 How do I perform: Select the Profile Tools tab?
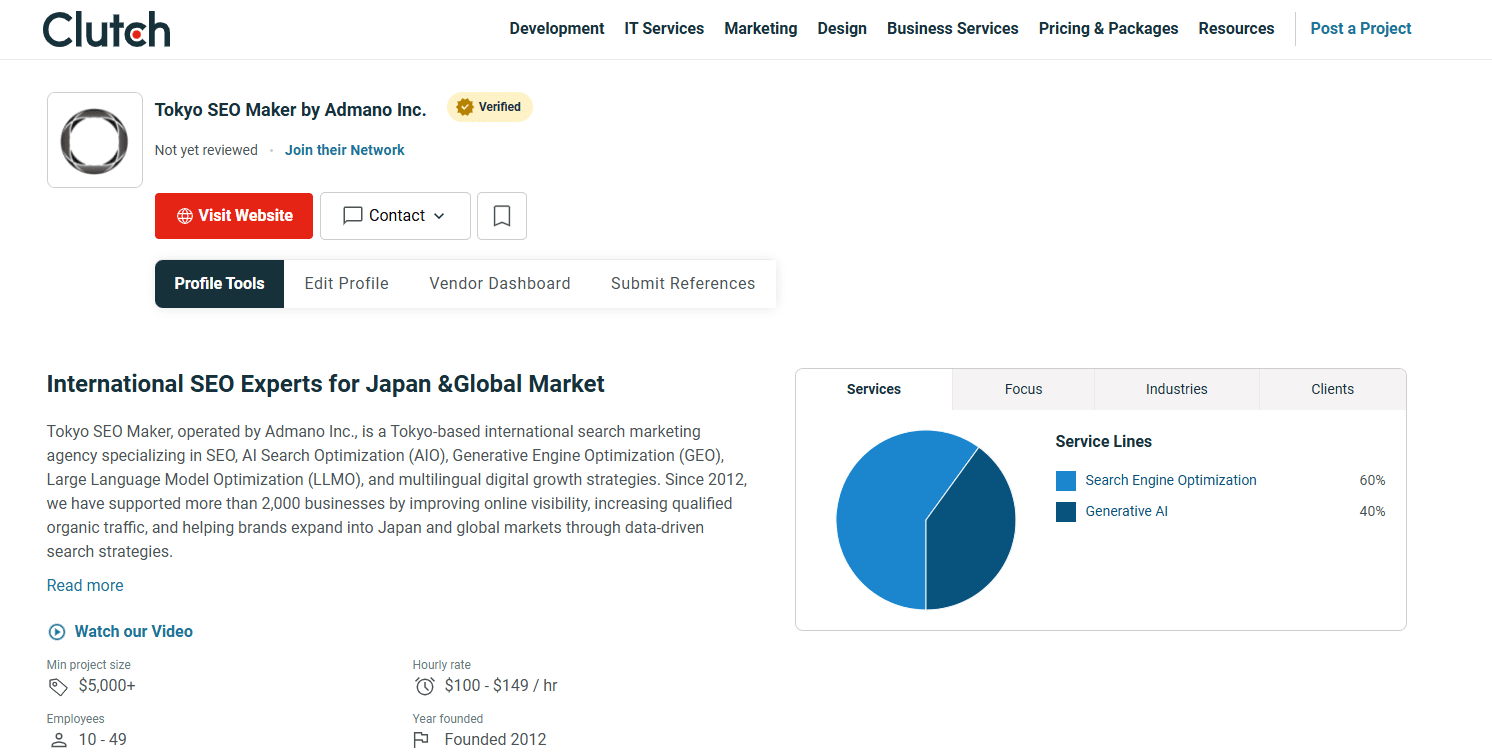click(220, 284)
